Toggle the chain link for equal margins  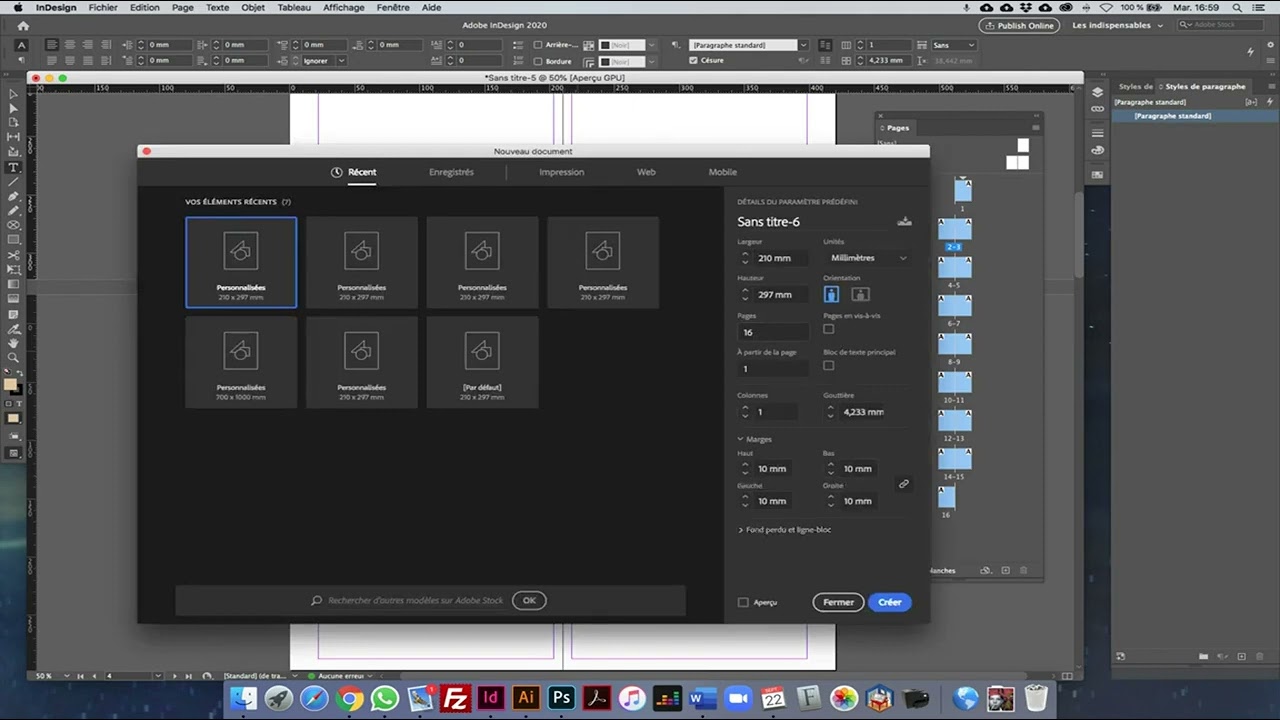click(904, 484)
